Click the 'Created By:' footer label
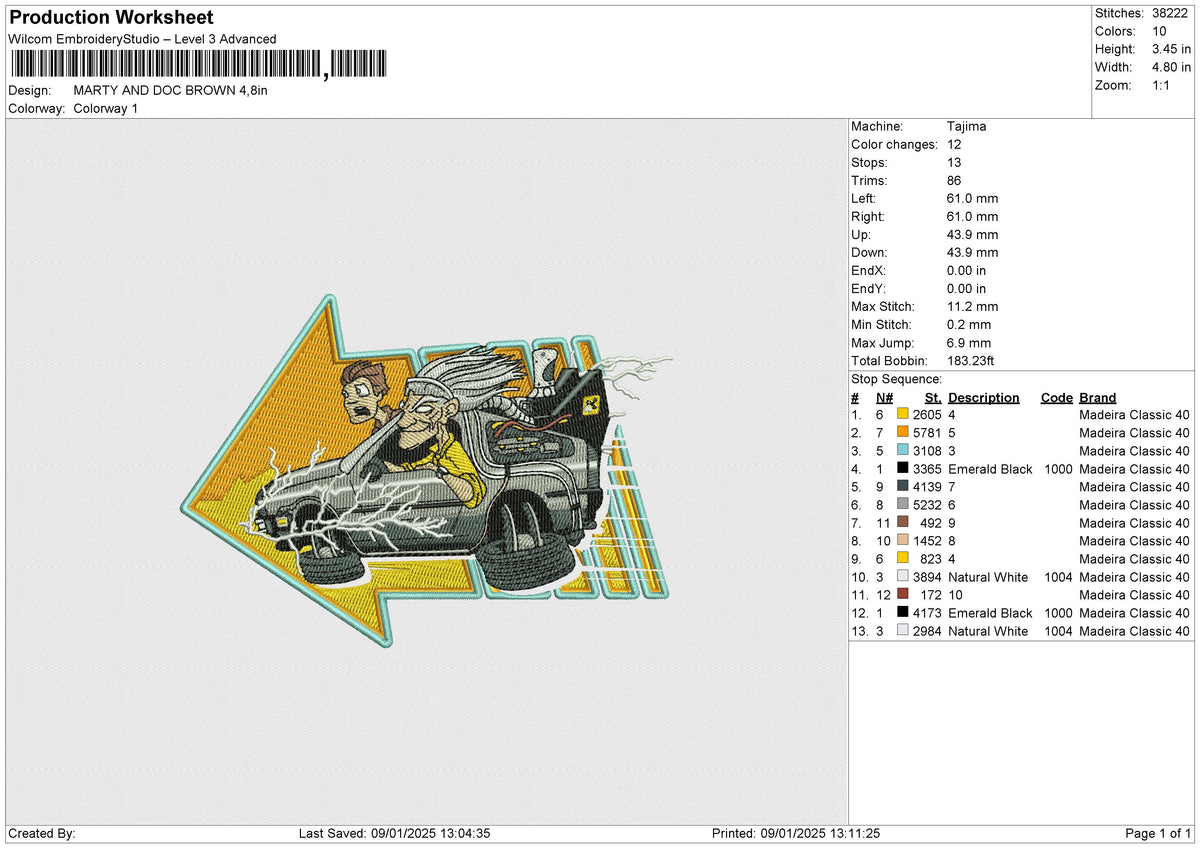1200x848 pixels. tap(41, 834)
